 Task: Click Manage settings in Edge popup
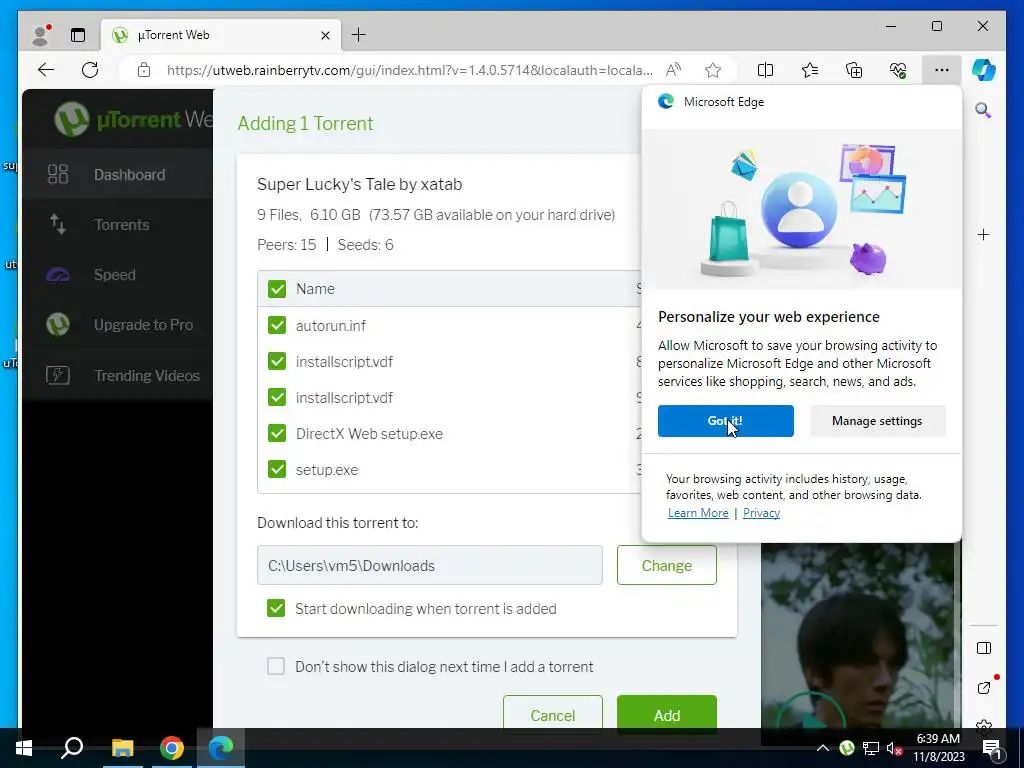877,421
